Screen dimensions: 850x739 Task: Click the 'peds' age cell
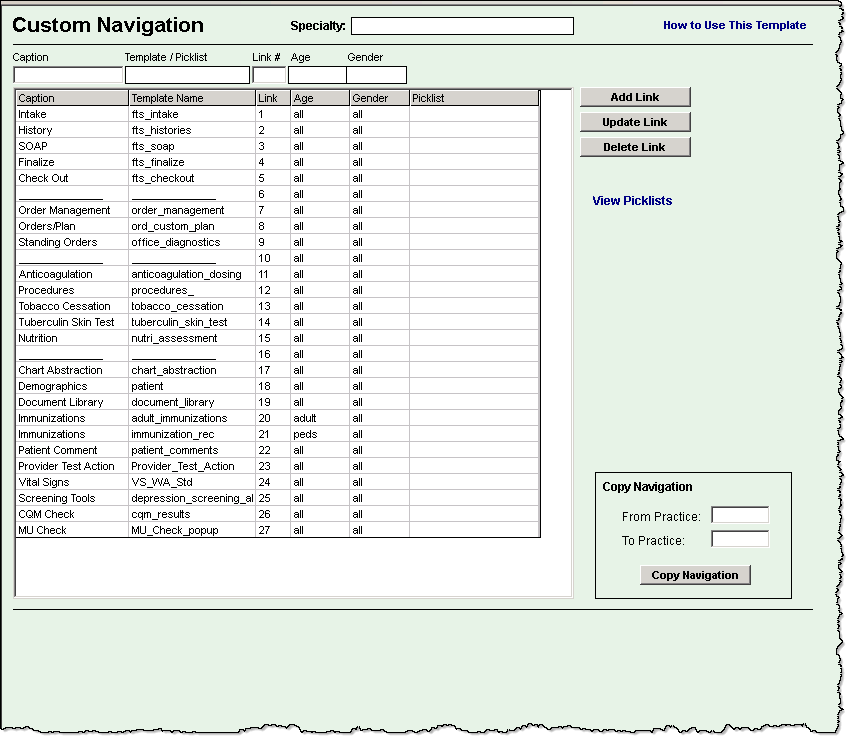(x=320, y=434)
